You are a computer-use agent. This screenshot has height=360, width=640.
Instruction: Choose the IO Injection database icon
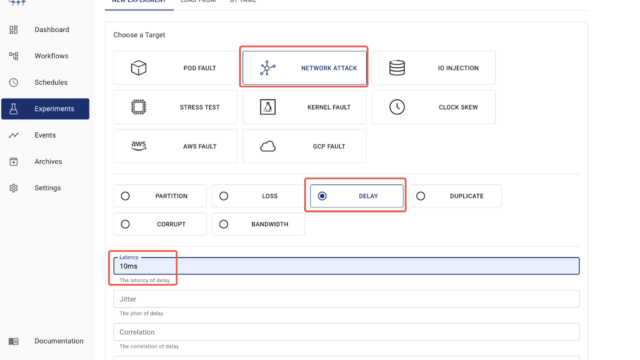tap(397, 68)
